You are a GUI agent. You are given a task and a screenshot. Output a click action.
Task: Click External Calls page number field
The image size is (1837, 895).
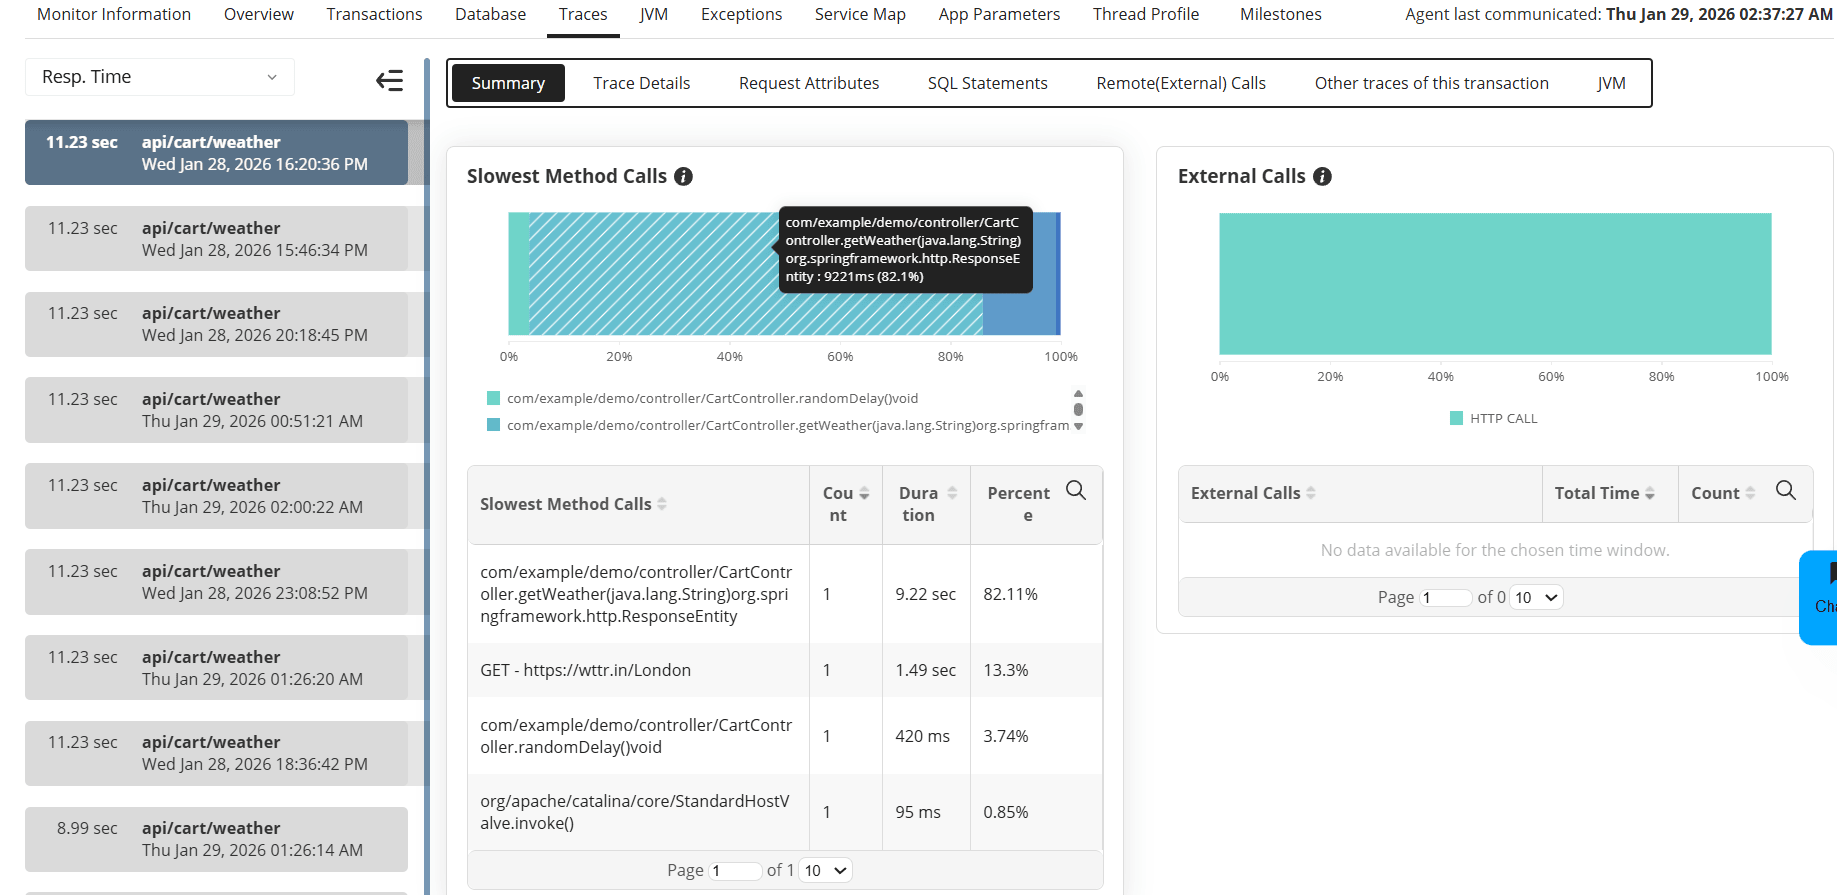coord(1447,598)
